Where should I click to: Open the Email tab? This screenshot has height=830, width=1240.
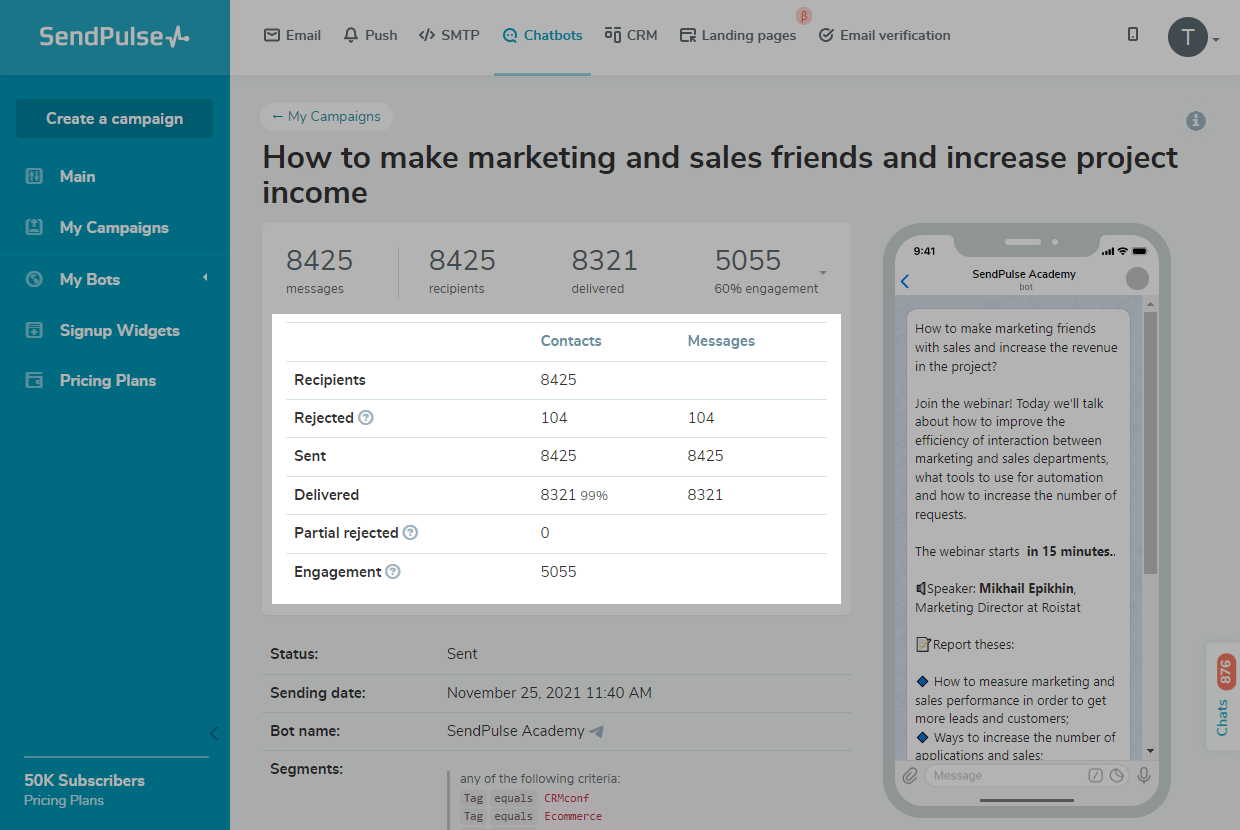tap(292, 35)
